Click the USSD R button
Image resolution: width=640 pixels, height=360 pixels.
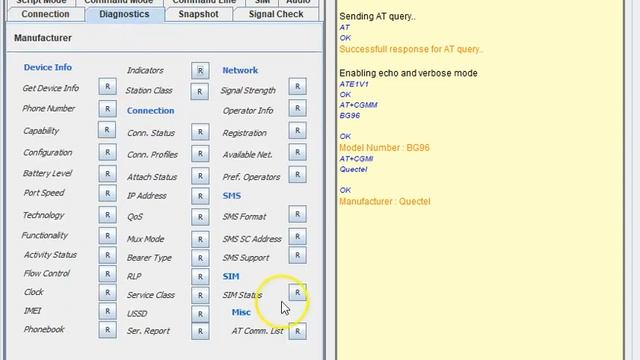200,314
